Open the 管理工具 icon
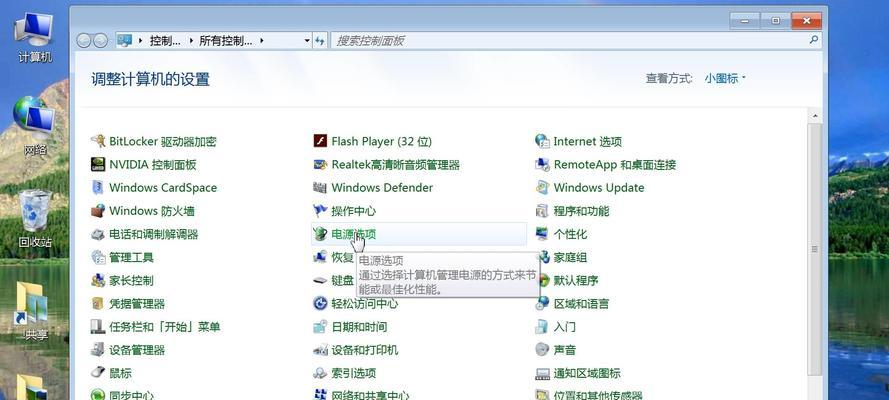This screenshot has height=400, width=889. pos(98,257)
